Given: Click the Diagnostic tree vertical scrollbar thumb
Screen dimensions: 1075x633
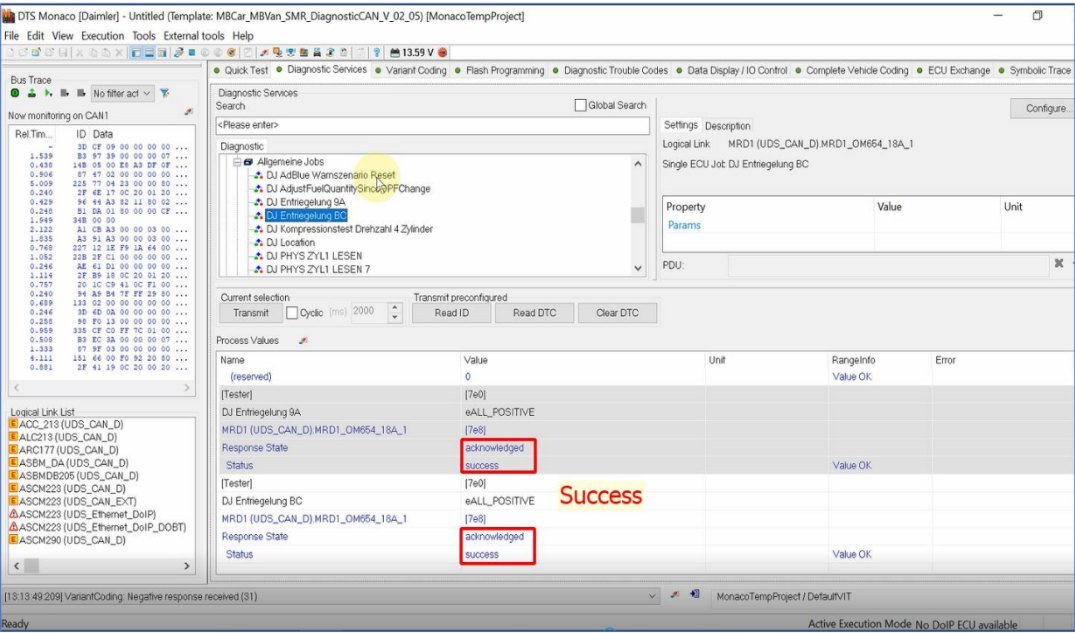Looking at the screenshot, I should click(637, 215).
